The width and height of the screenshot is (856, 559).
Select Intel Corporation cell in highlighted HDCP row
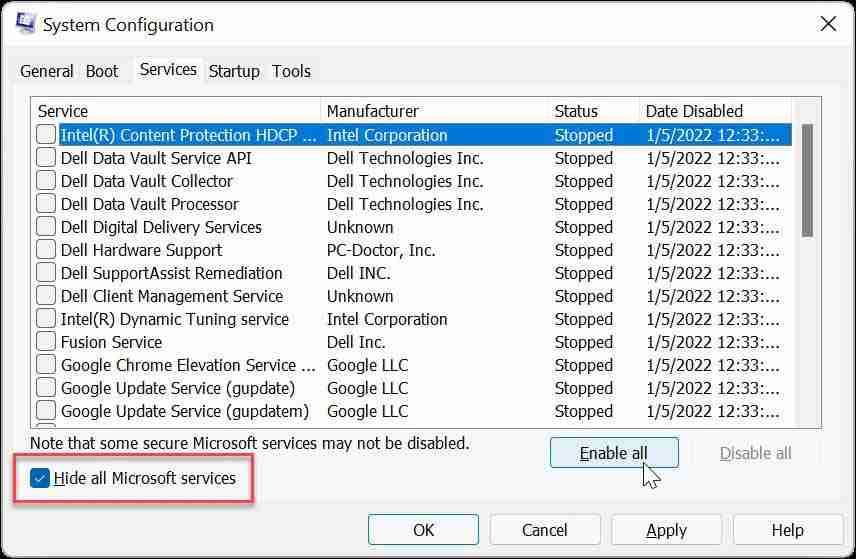387,135
